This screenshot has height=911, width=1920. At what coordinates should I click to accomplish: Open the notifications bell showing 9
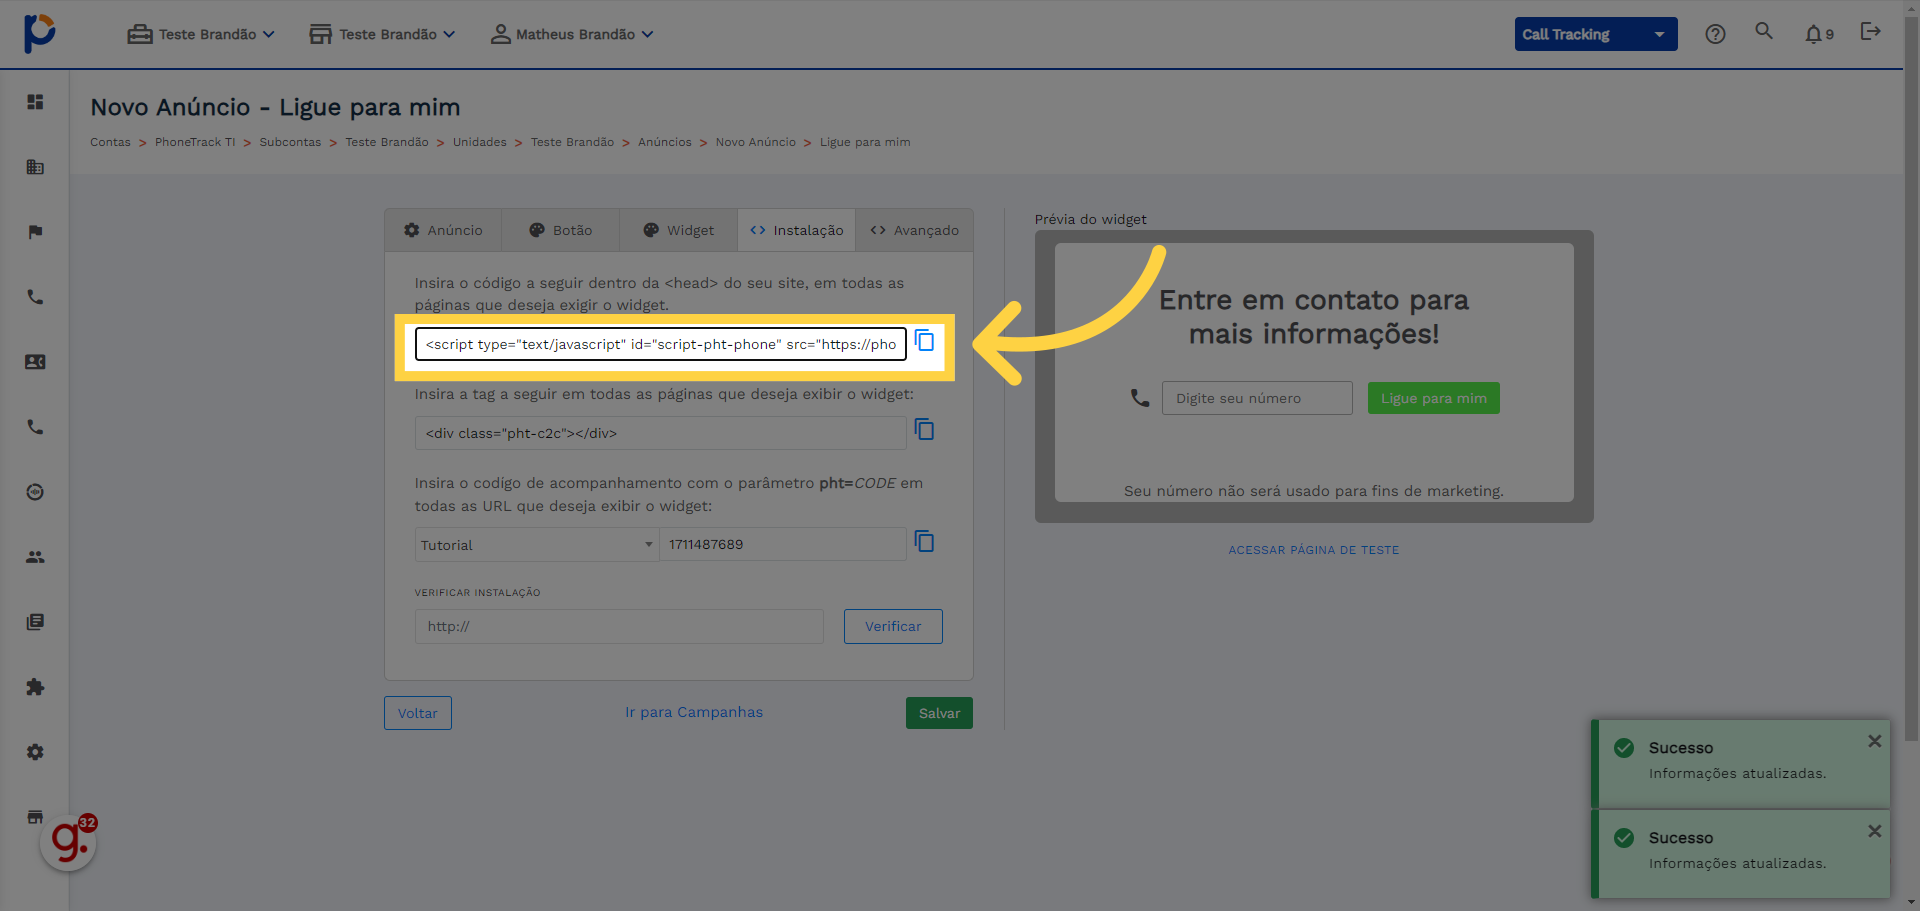[x=1819, y=34]
